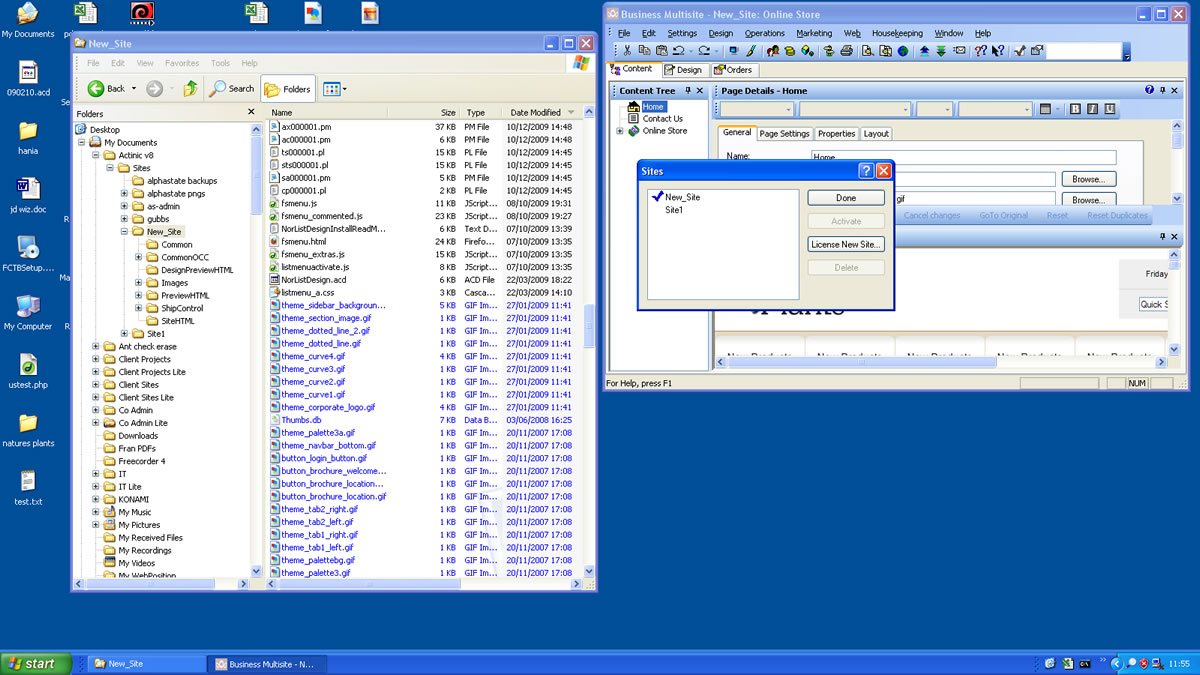Click the Up folder icon in Explorer

190,89
